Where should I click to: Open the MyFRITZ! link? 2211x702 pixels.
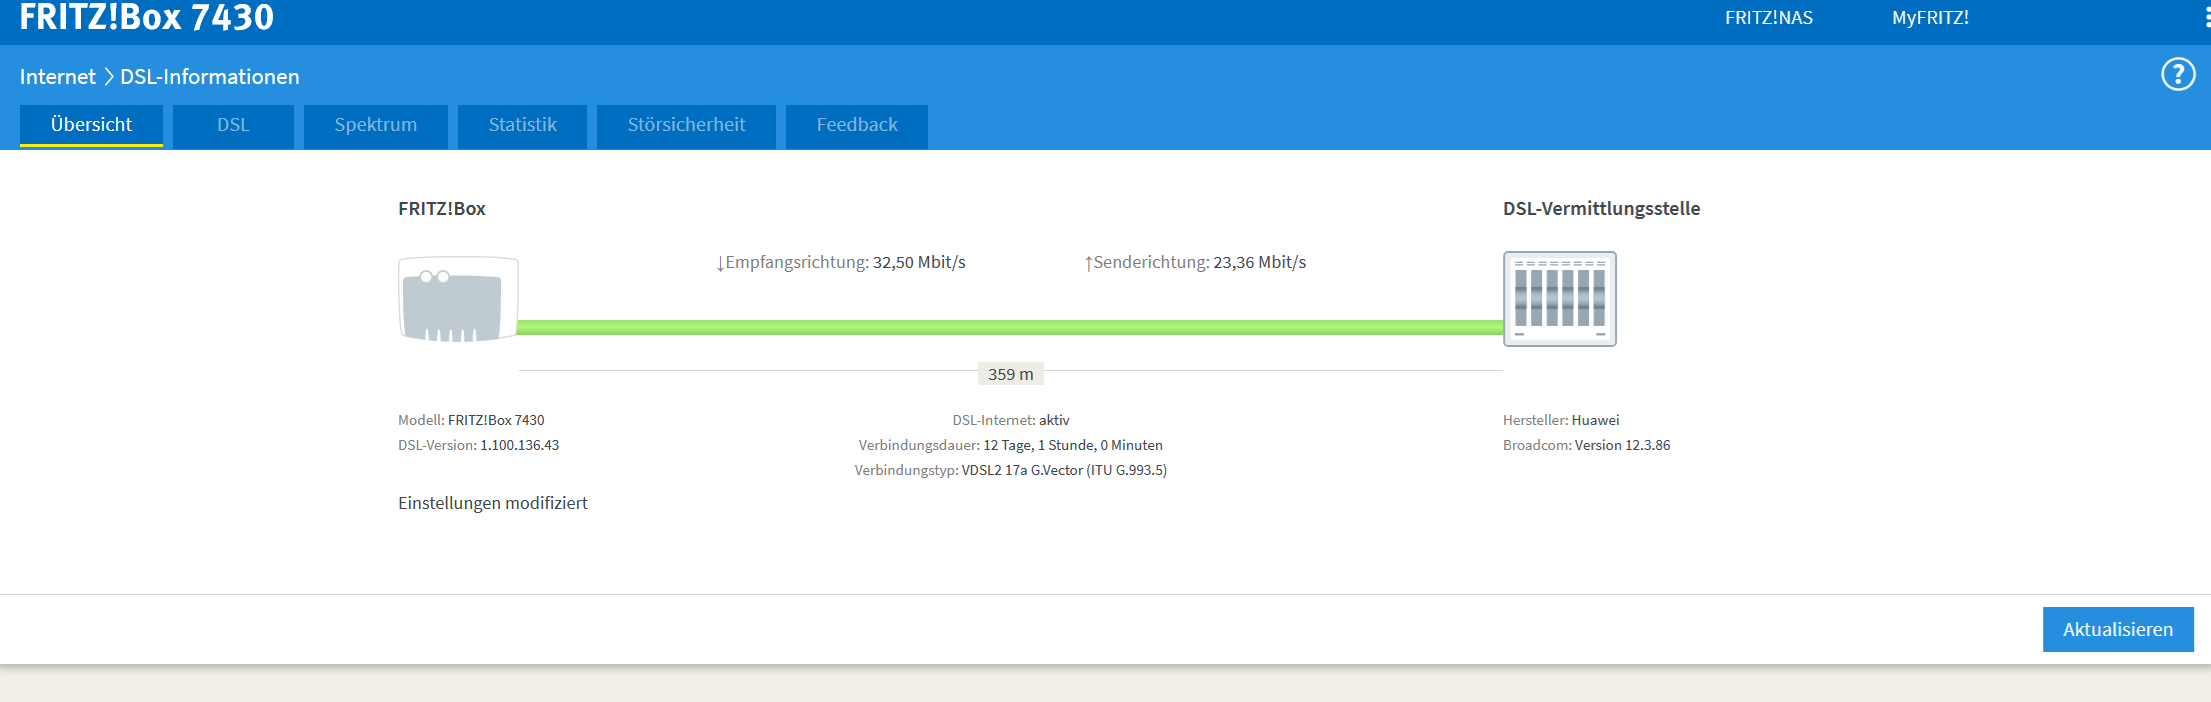pyautogui.click(x=1930, y=18)
